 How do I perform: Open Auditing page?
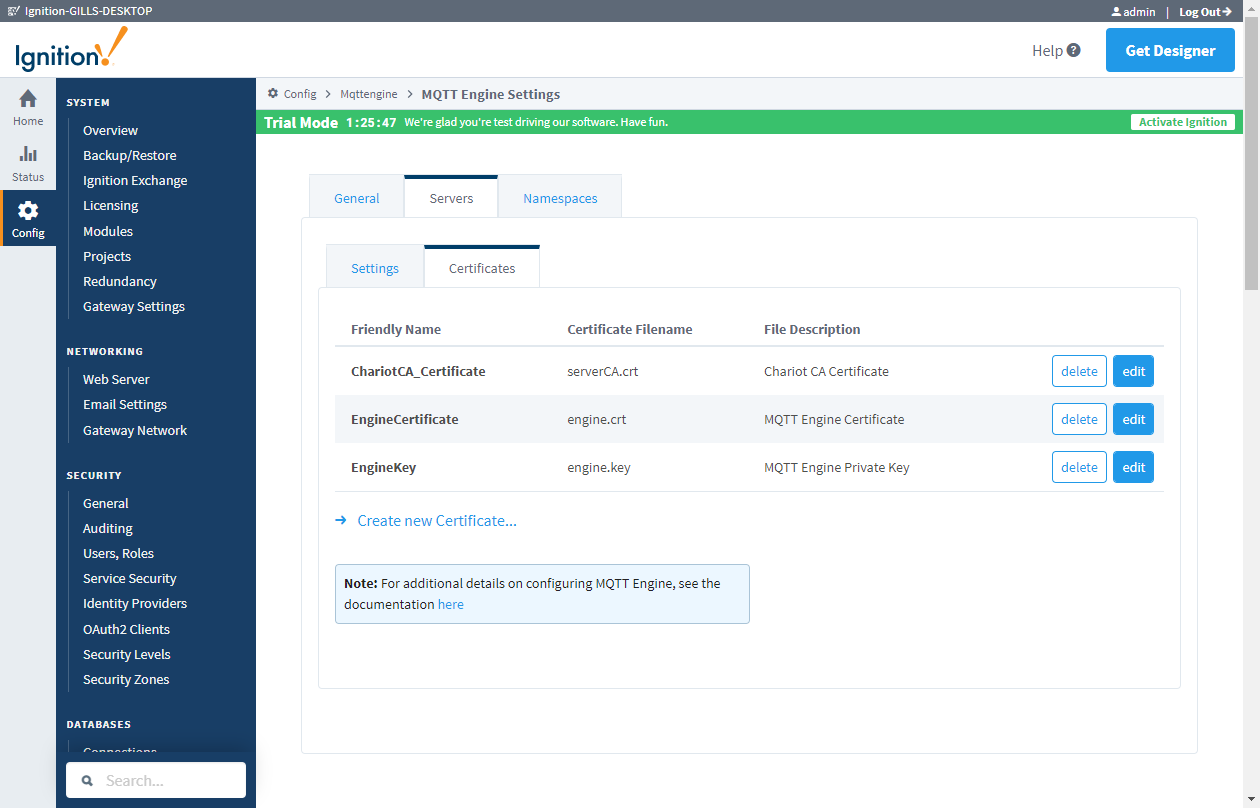coord(108,528)
